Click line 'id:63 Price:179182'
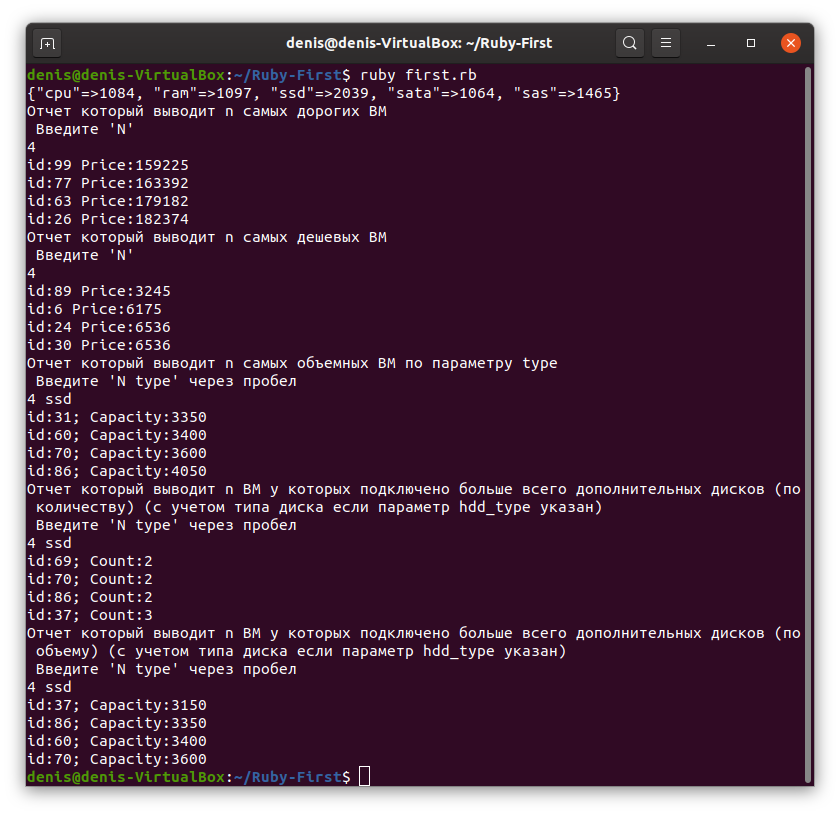Image resolution: width=840 pixels, height=815 pixels. [x=108, y=201]
